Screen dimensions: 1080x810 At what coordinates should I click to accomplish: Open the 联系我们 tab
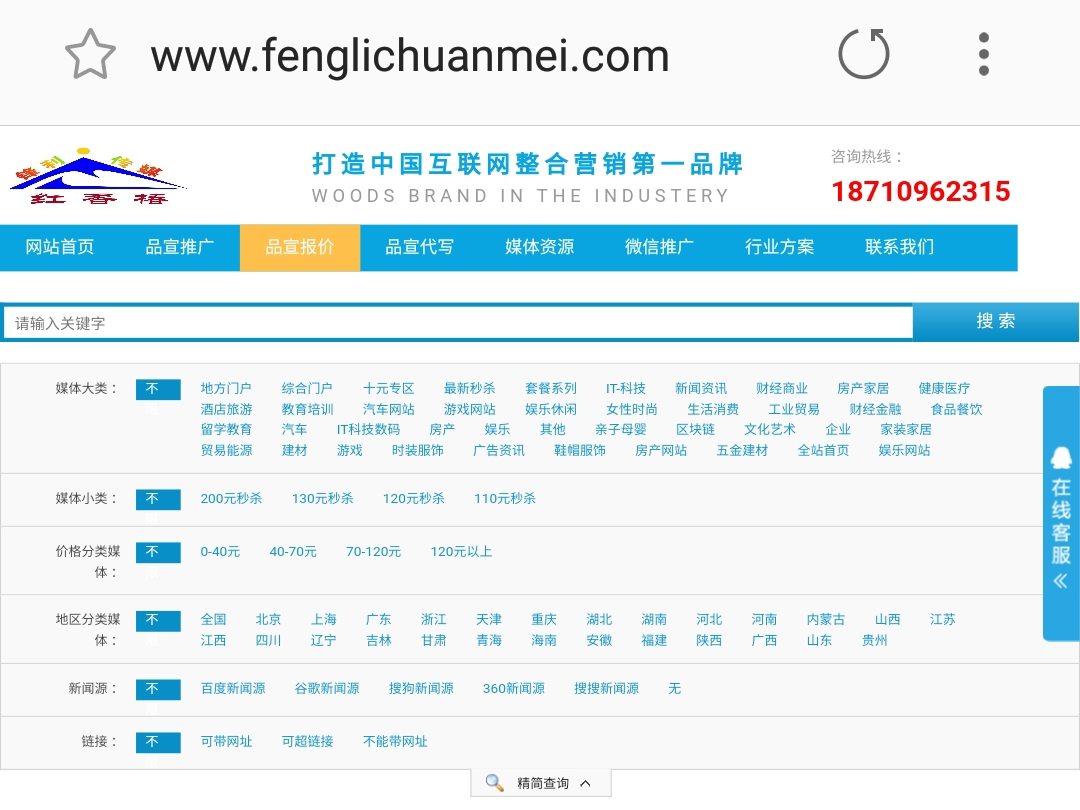click(x=898, y=247)
